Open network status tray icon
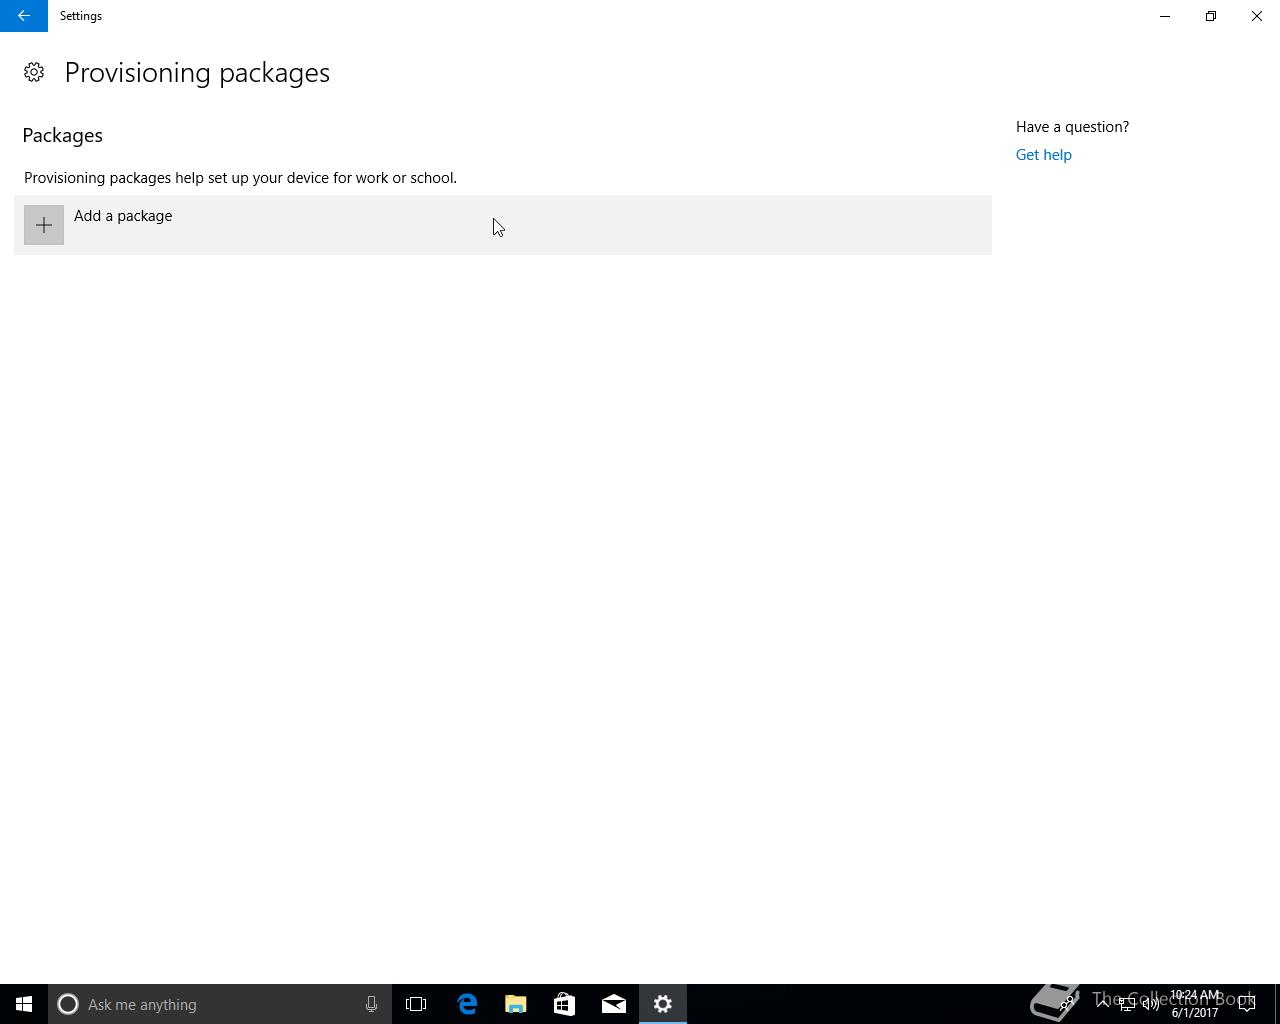Screen dimensions: 1280x1024 tap(1127, 1004)
